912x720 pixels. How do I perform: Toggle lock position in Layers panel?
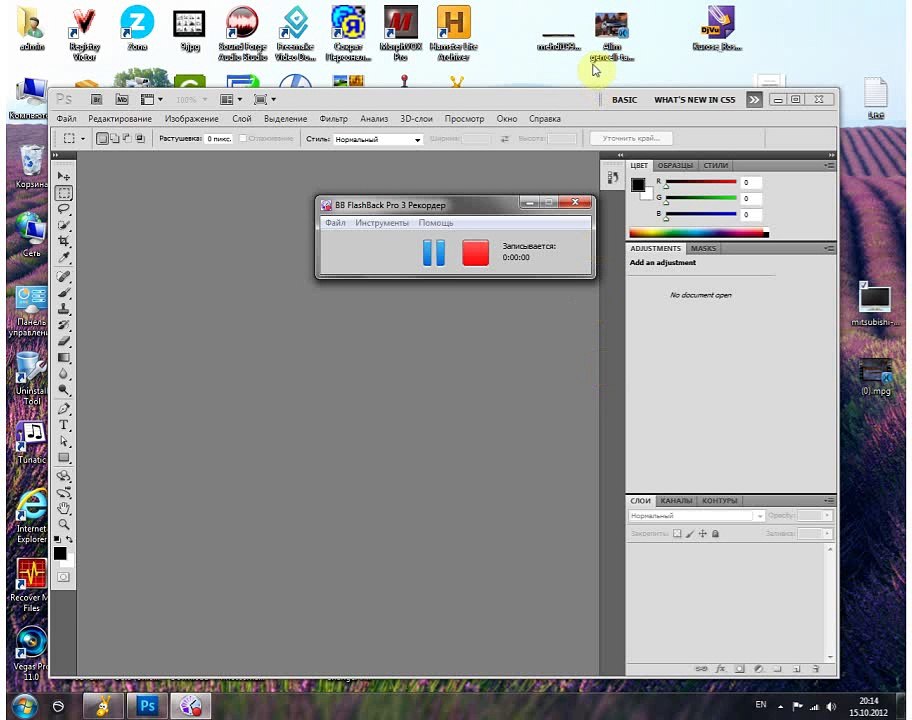coord(703,533)
